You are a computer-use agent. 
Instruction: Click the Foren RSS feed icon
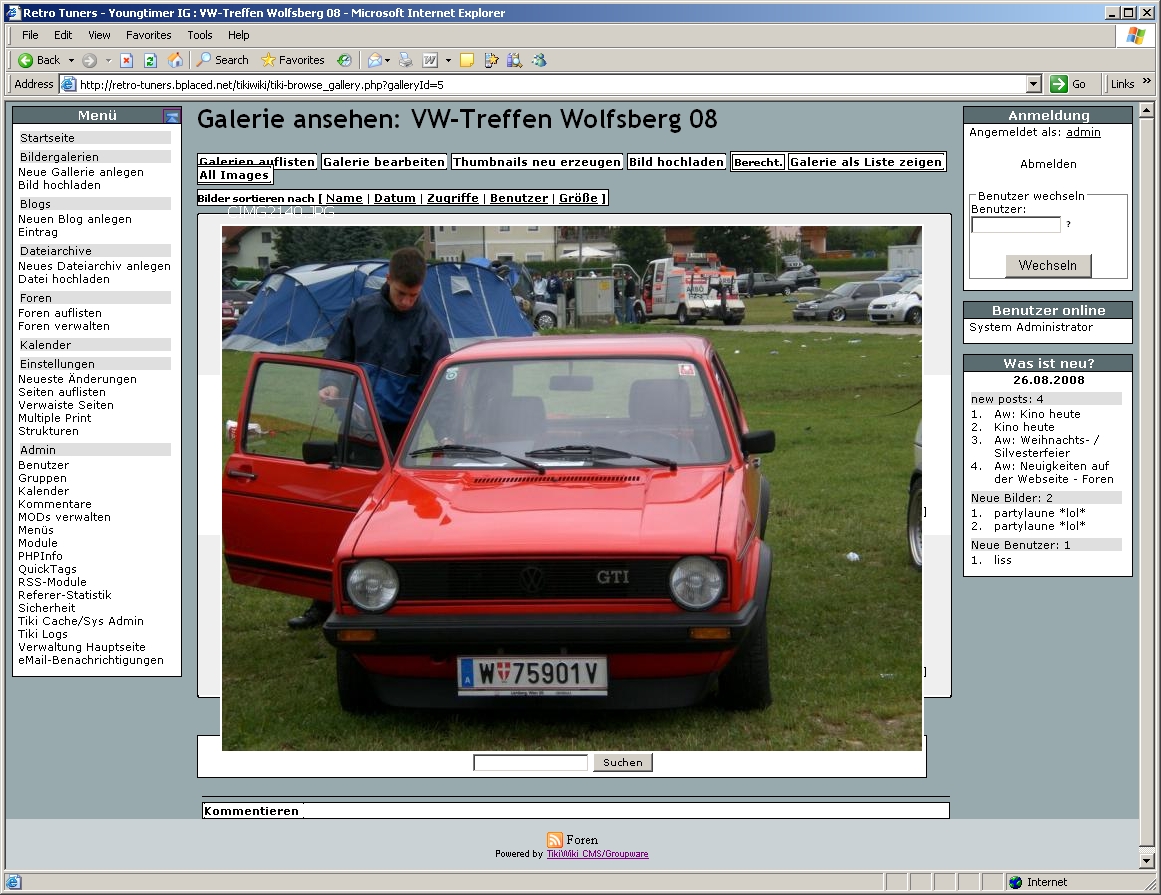pyautogui.click(x=555, y=839)
